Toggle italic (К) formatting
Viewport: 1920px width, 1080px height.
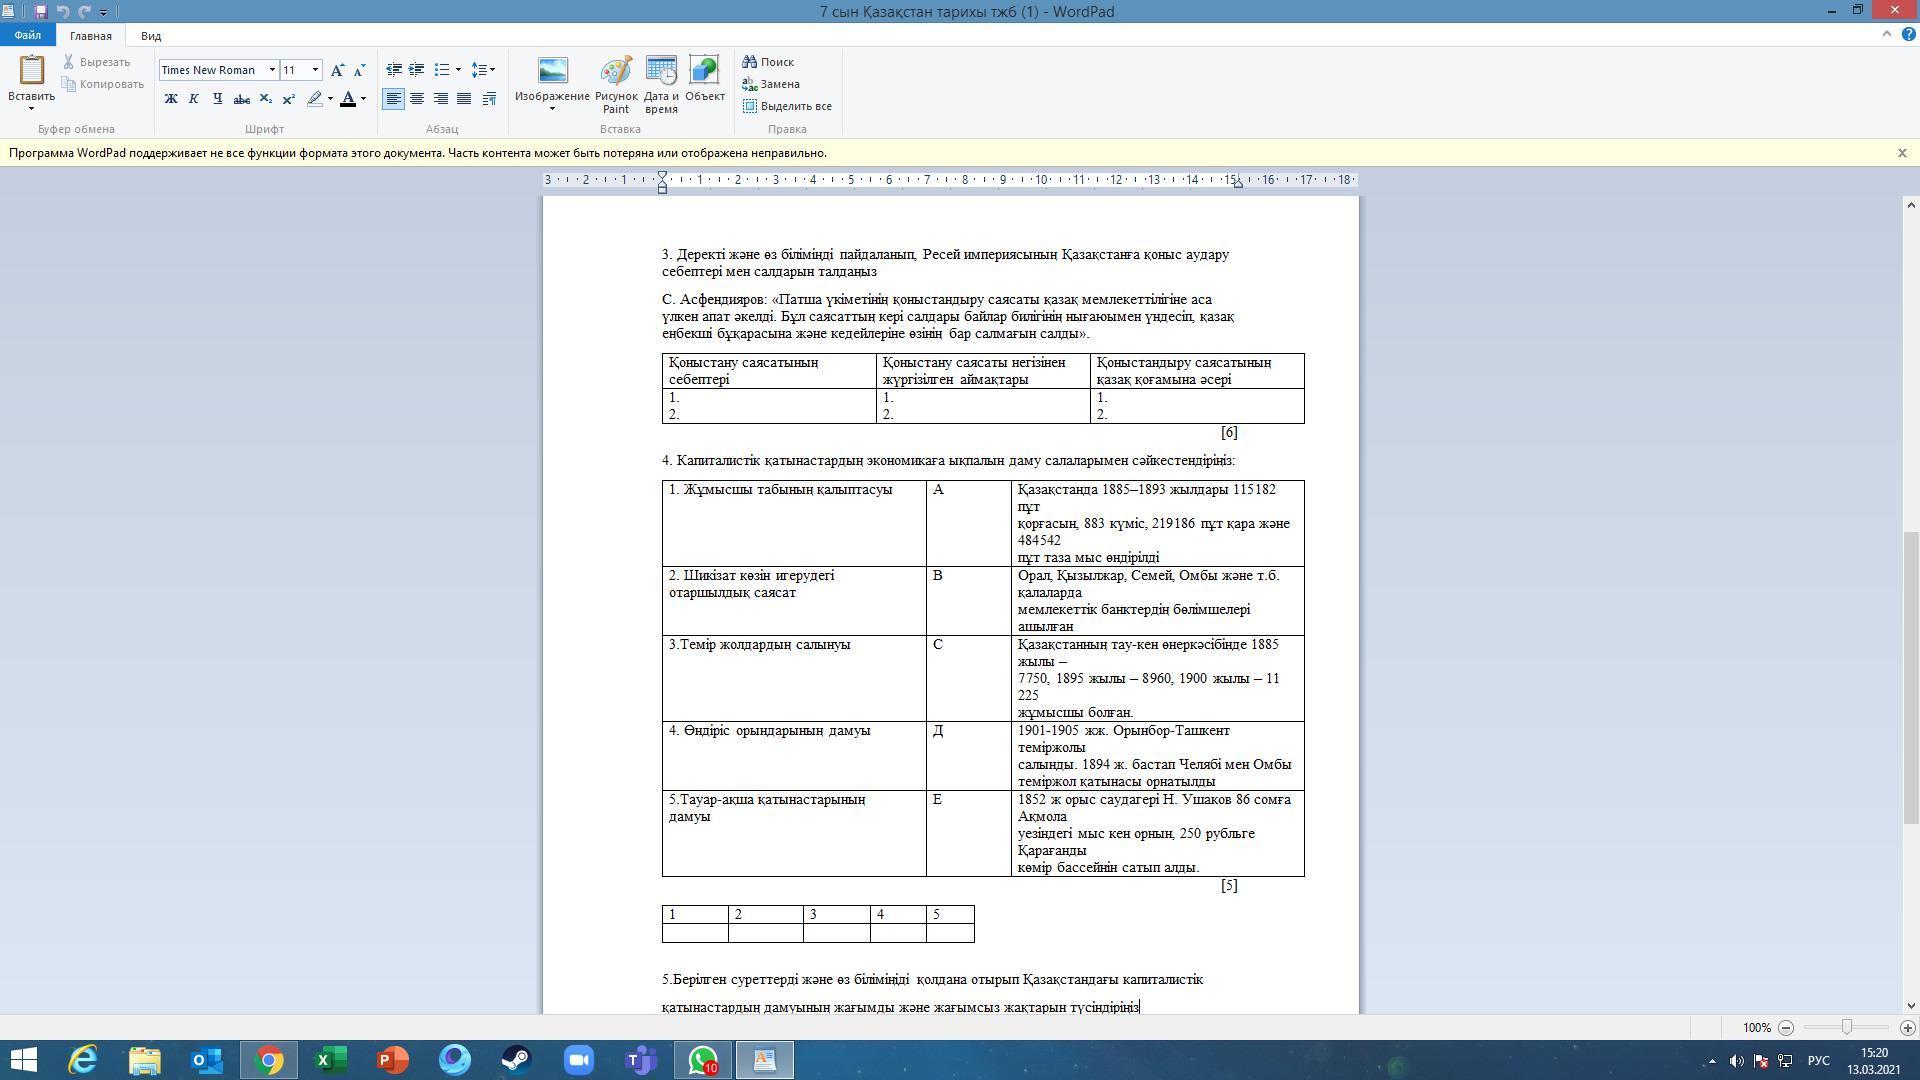[194, 99]
